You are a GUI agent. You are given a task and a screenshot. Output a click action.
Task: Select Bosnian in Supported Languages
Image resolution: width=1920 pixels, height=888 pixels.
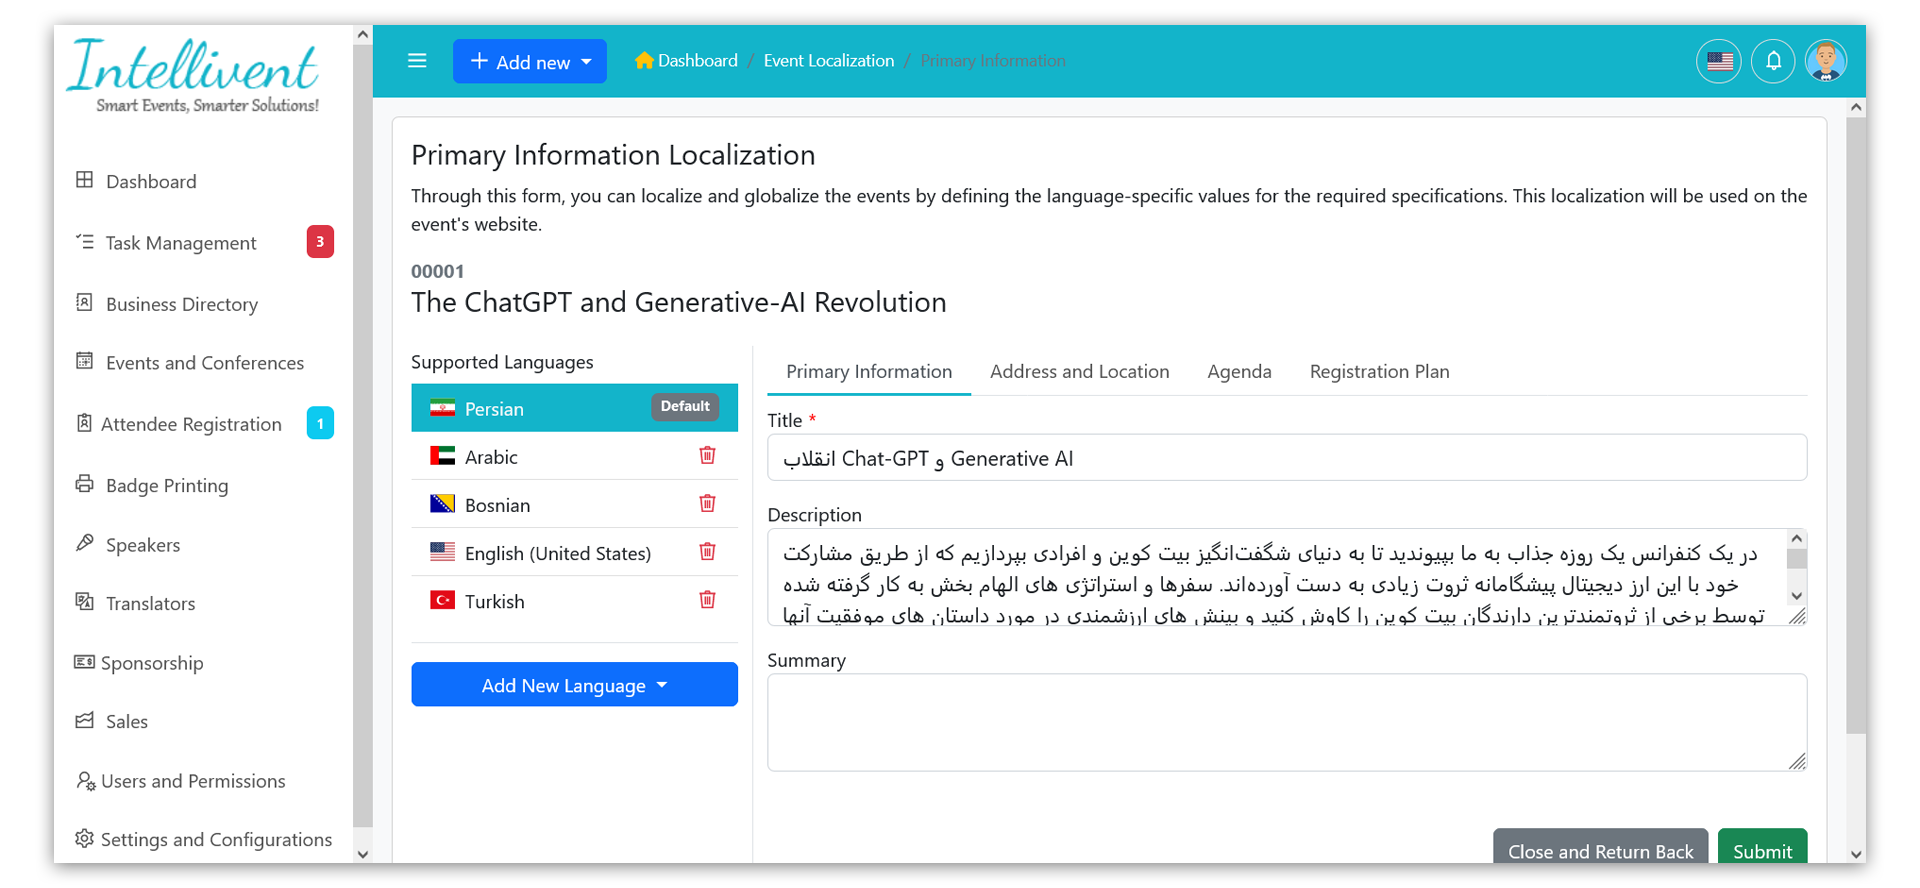(574, 504)
